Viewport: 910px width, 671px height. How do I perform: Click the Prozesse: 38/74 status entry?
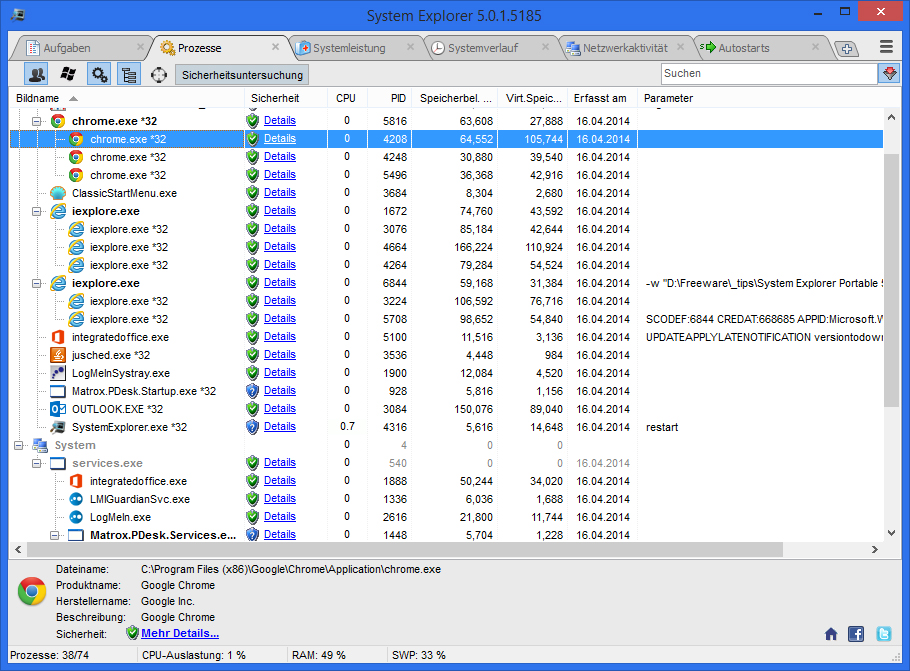tap(50, 655)
